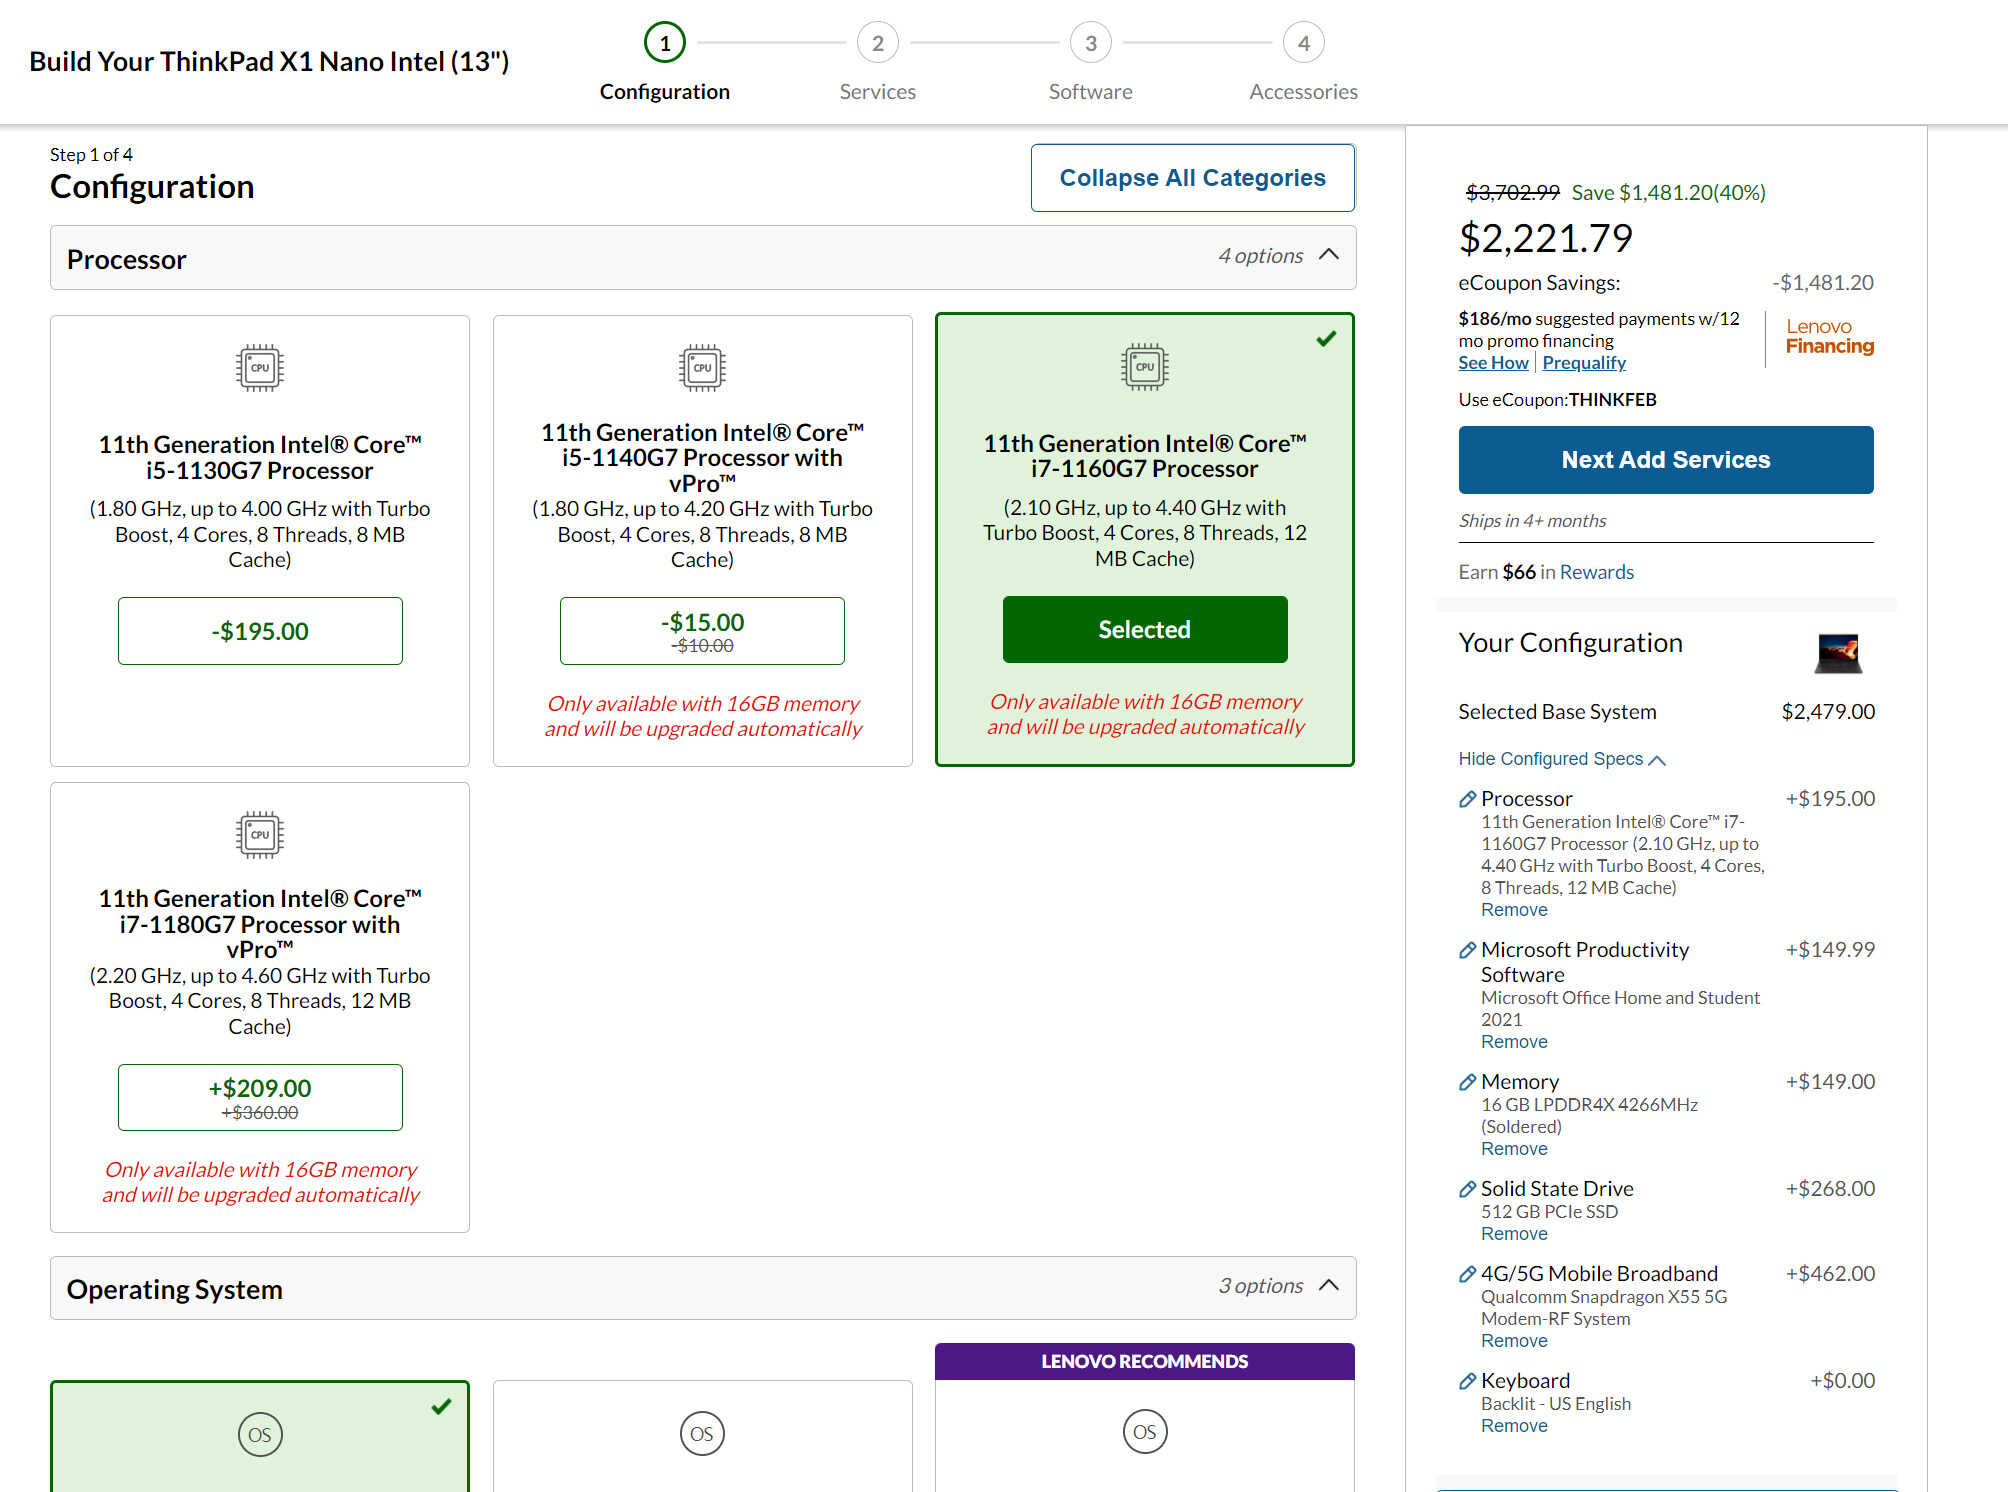
Task: Click the Lenovo Financing logo
Action: tap(1830, 337)
